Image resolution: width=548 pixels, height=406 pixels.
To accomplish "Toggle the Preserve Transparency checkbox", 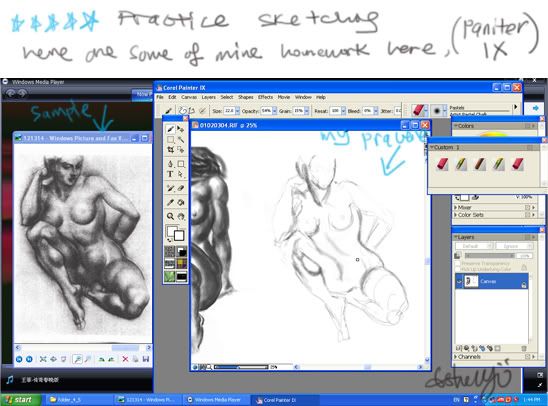I will point(458,264).
